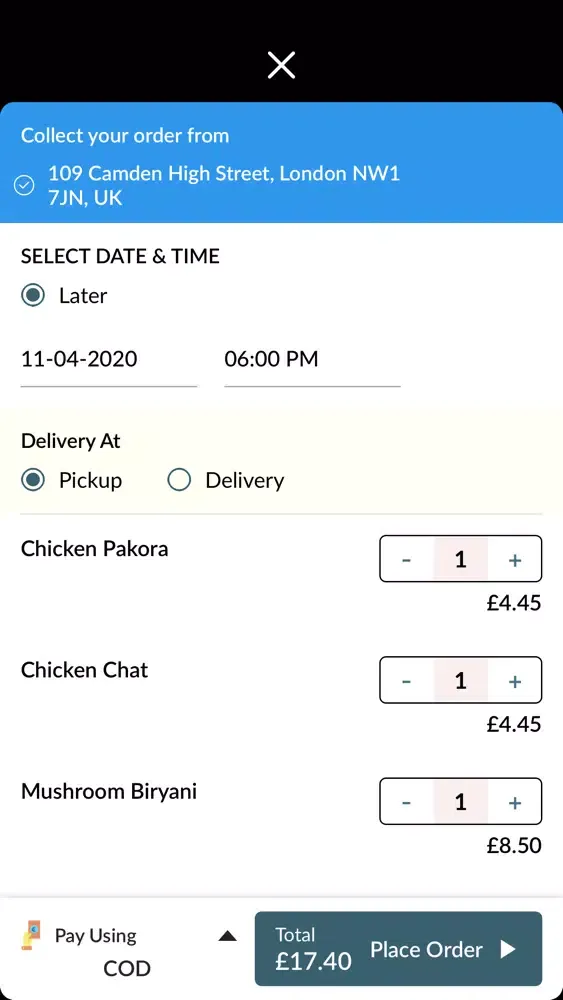Decrease Mushroom Biryani quantity with minus
Viewport: 563px width, 1000px height.
[406, 802]
